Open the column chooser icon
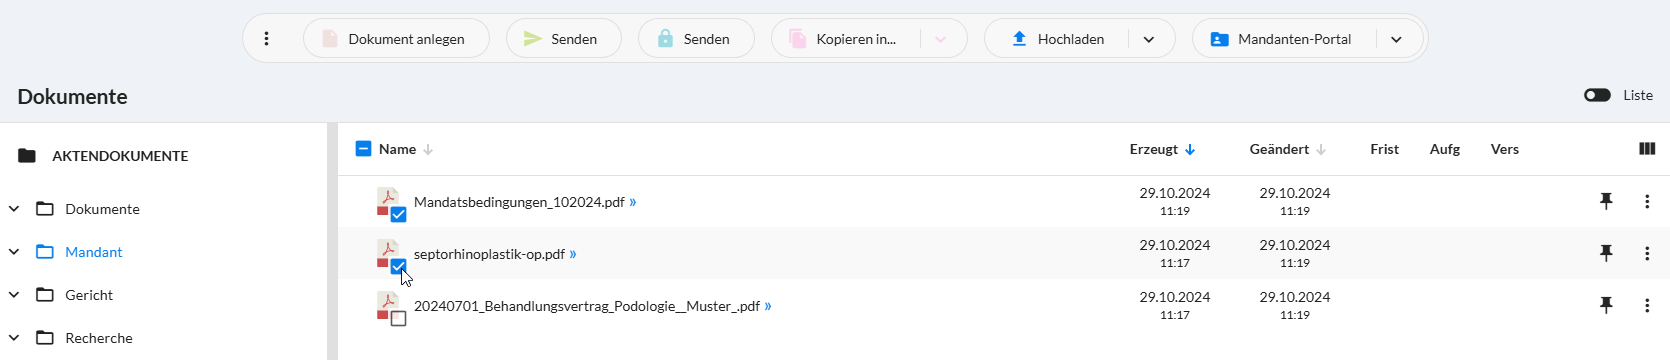 tap(1647, 149)
